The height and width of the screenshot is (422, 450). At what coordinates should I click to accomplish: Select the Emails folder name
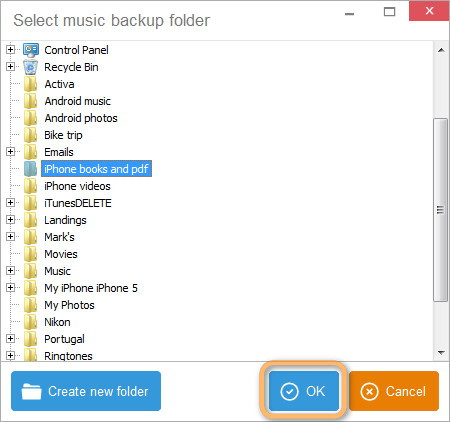pyautogui.click(x=59, y=152)
